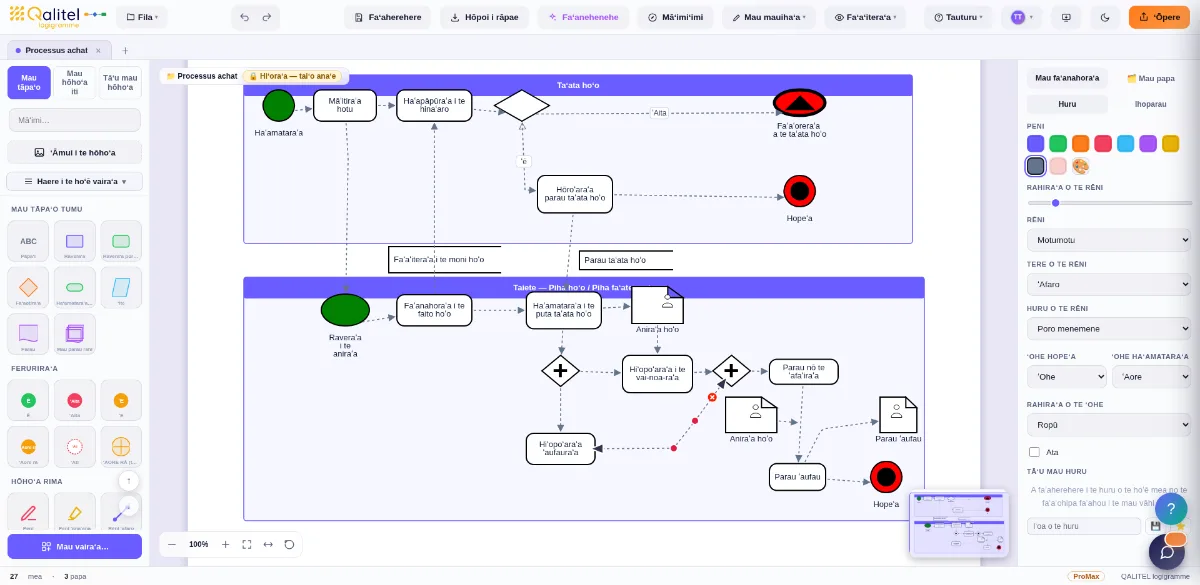The width and height of the screenshot is (1200, 585).
Task: Open the dark chat bubble button
Action: (1167, 552)
